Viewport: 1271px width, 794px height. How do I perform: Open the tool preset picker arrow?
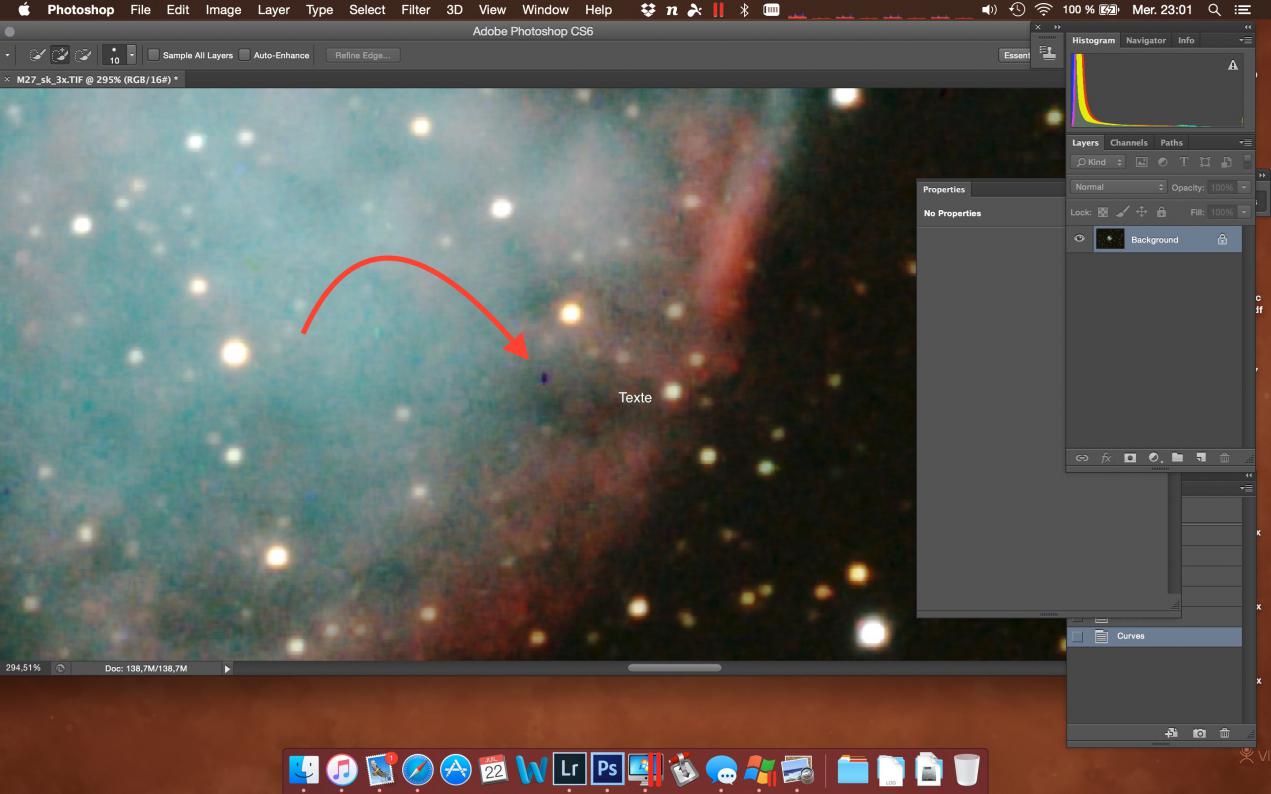pos(8,55)
